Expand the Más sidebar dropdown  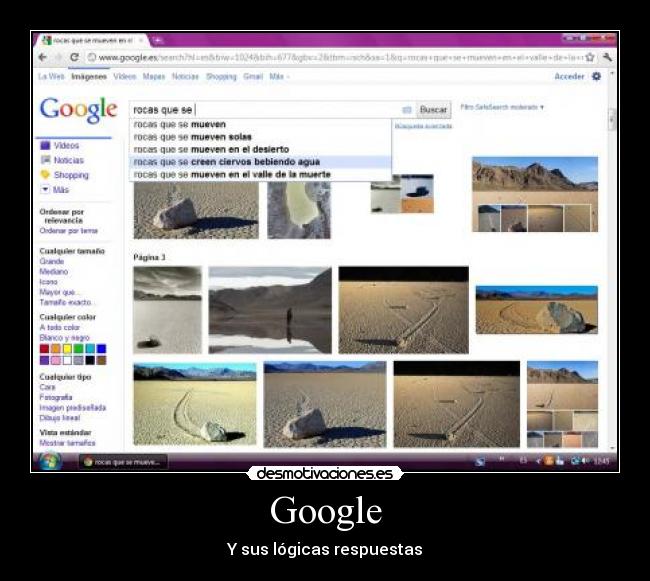(x=45, y=189)
